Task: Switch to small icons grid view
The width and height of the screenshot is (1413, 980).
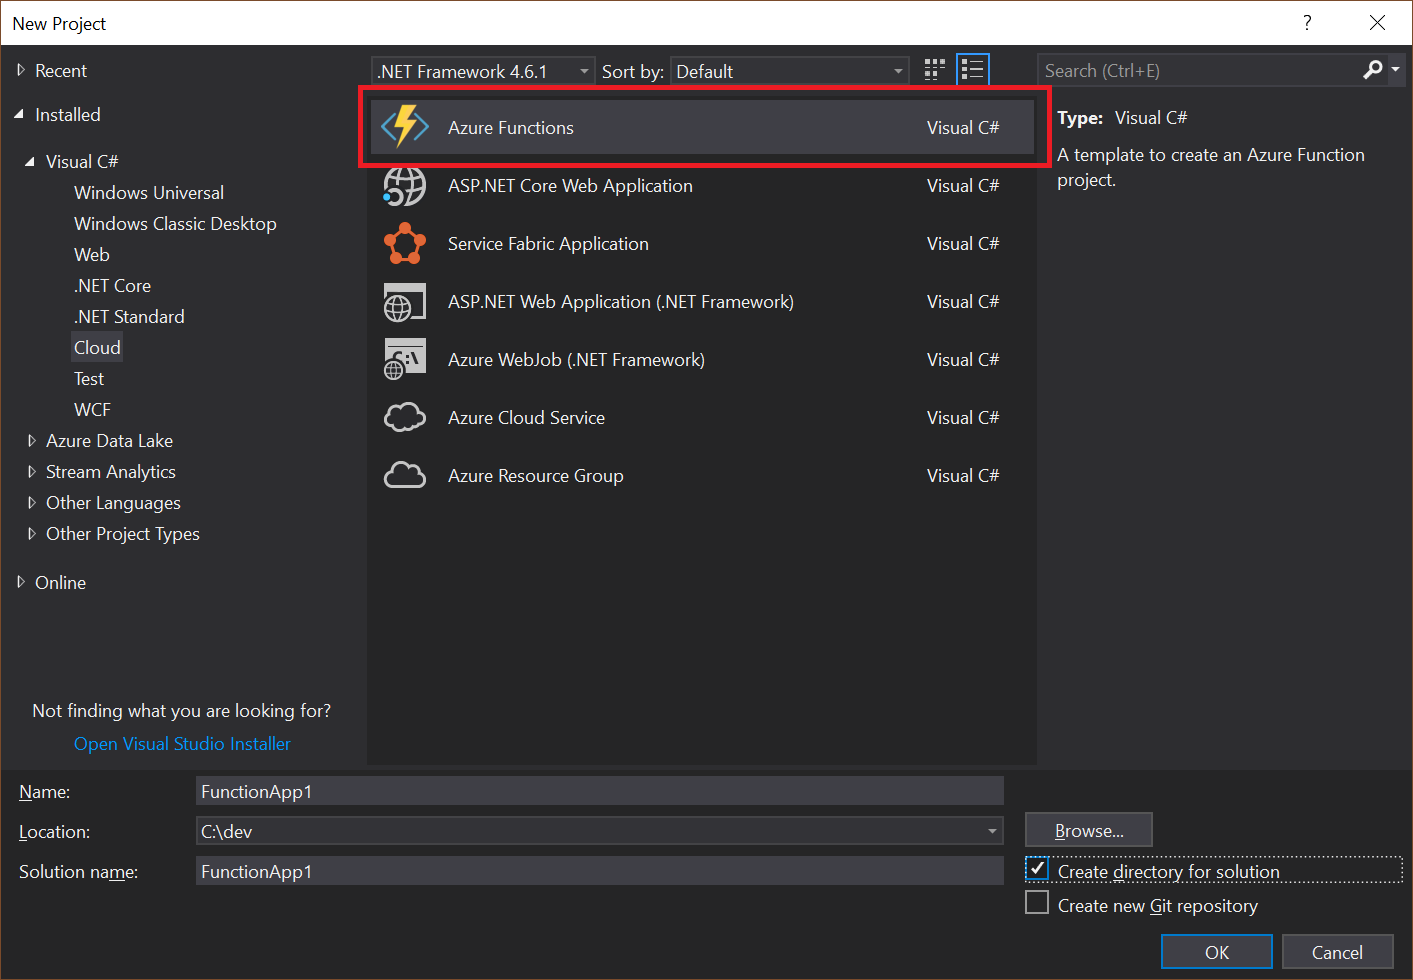Action: pos(935,69)
